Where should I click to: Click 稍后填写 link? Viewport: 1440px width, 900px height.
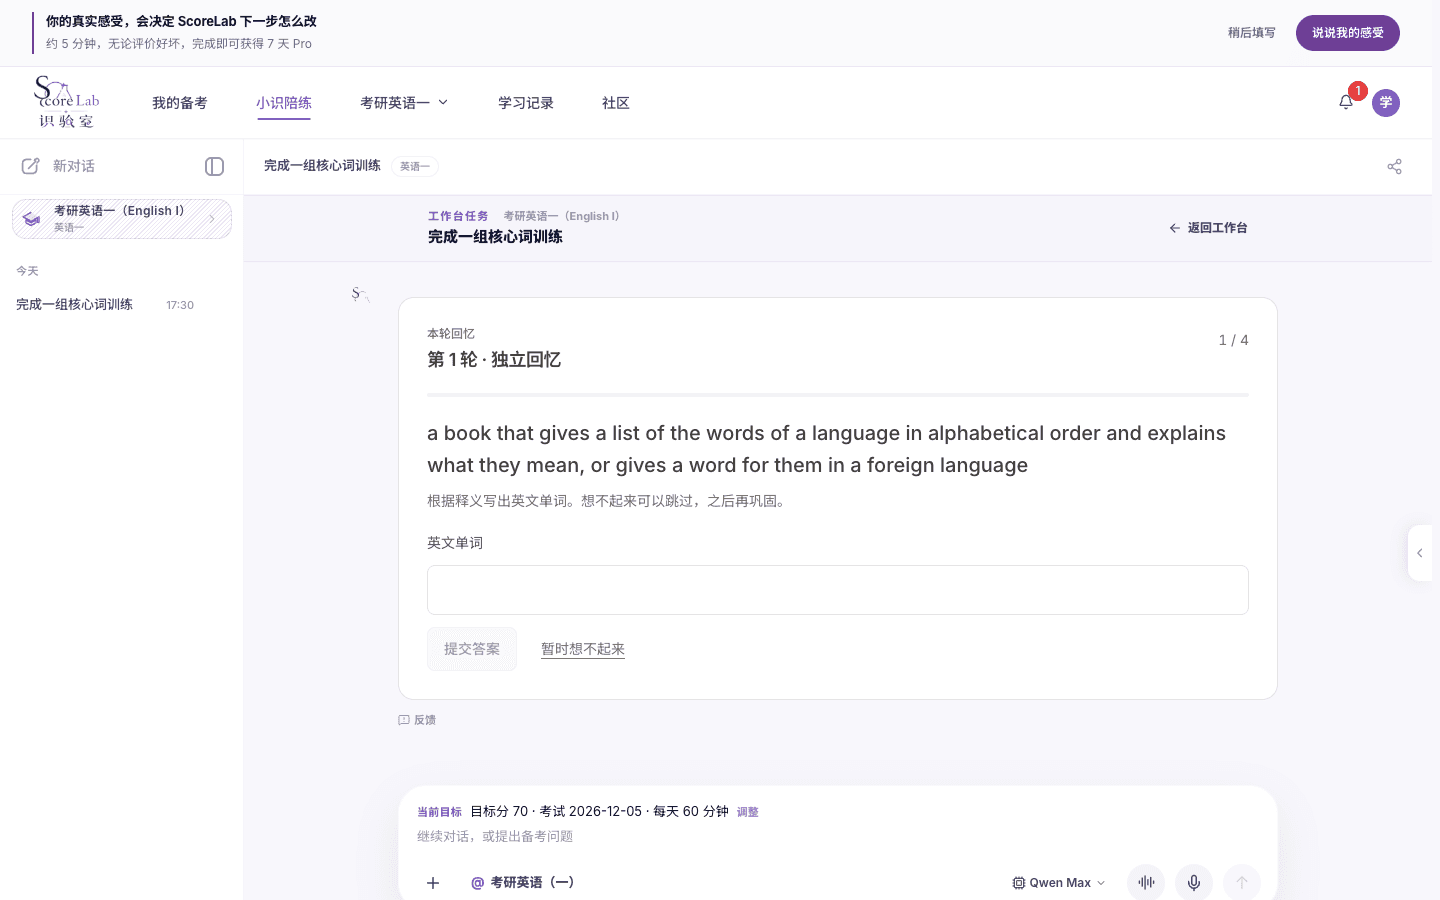[x=1252, y=33]
